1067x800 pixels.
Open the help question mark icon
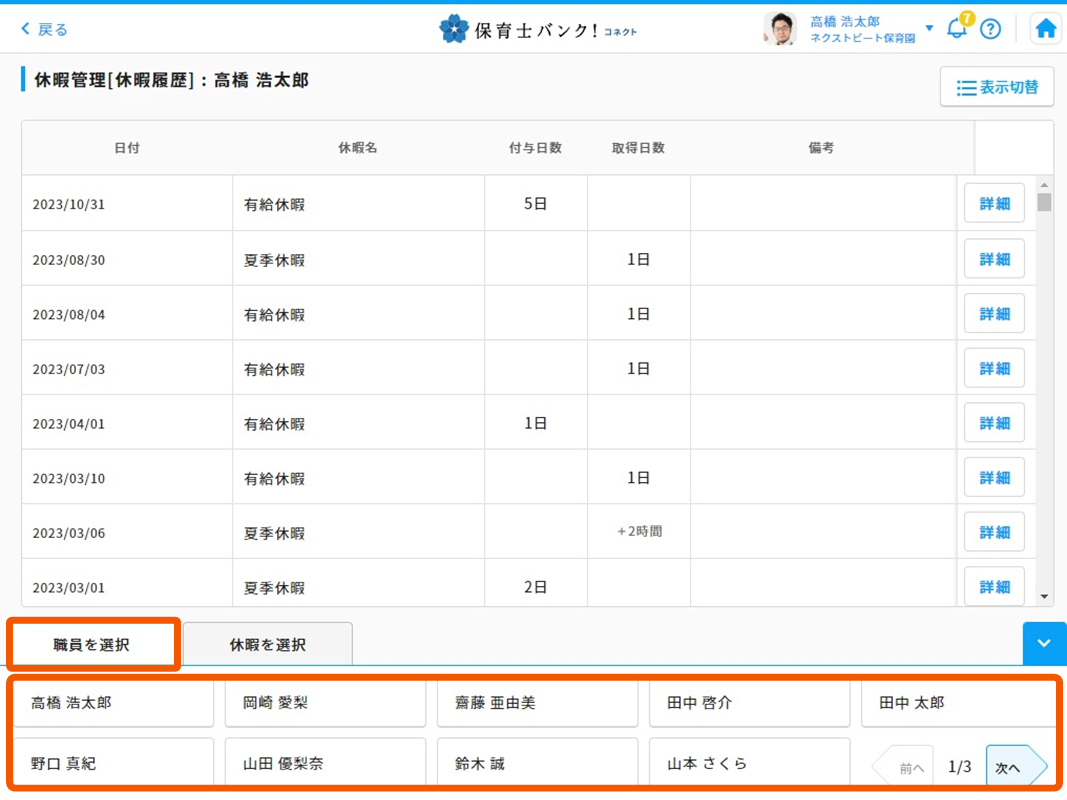click(990, 29)
